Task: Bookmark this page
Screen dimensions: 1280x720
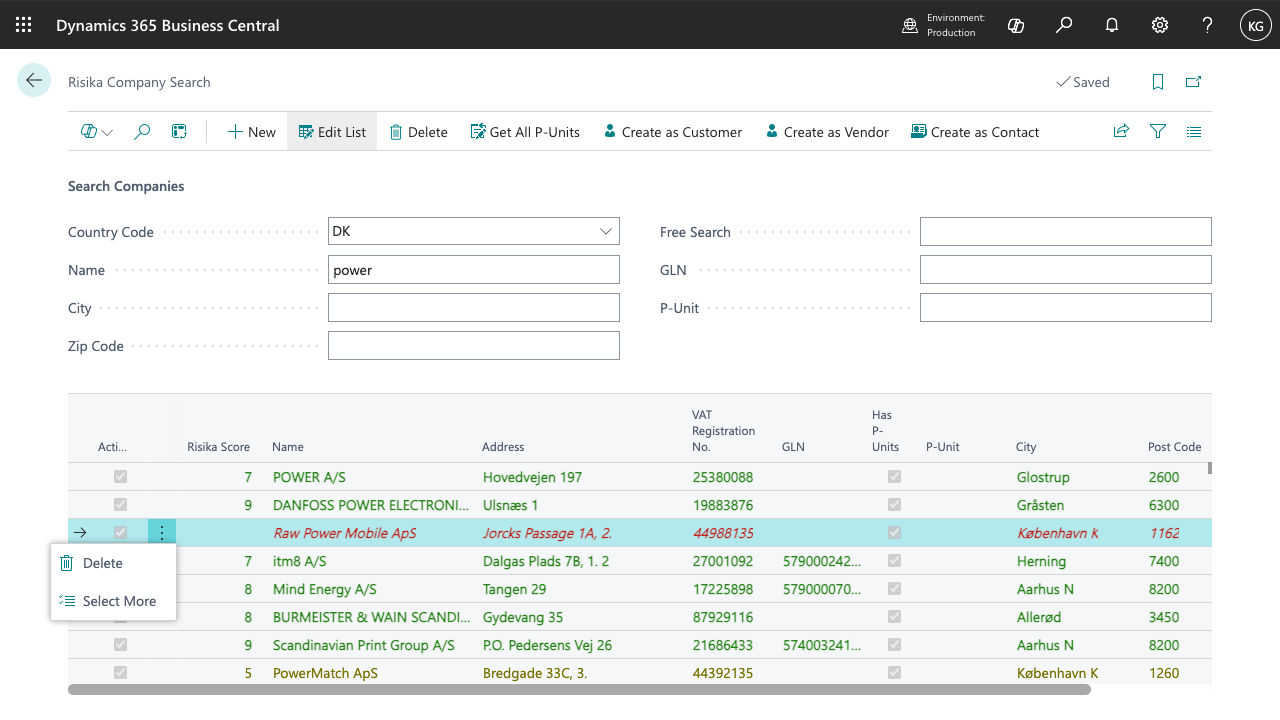Action: pyautogui.click(x=1158, y=82)
